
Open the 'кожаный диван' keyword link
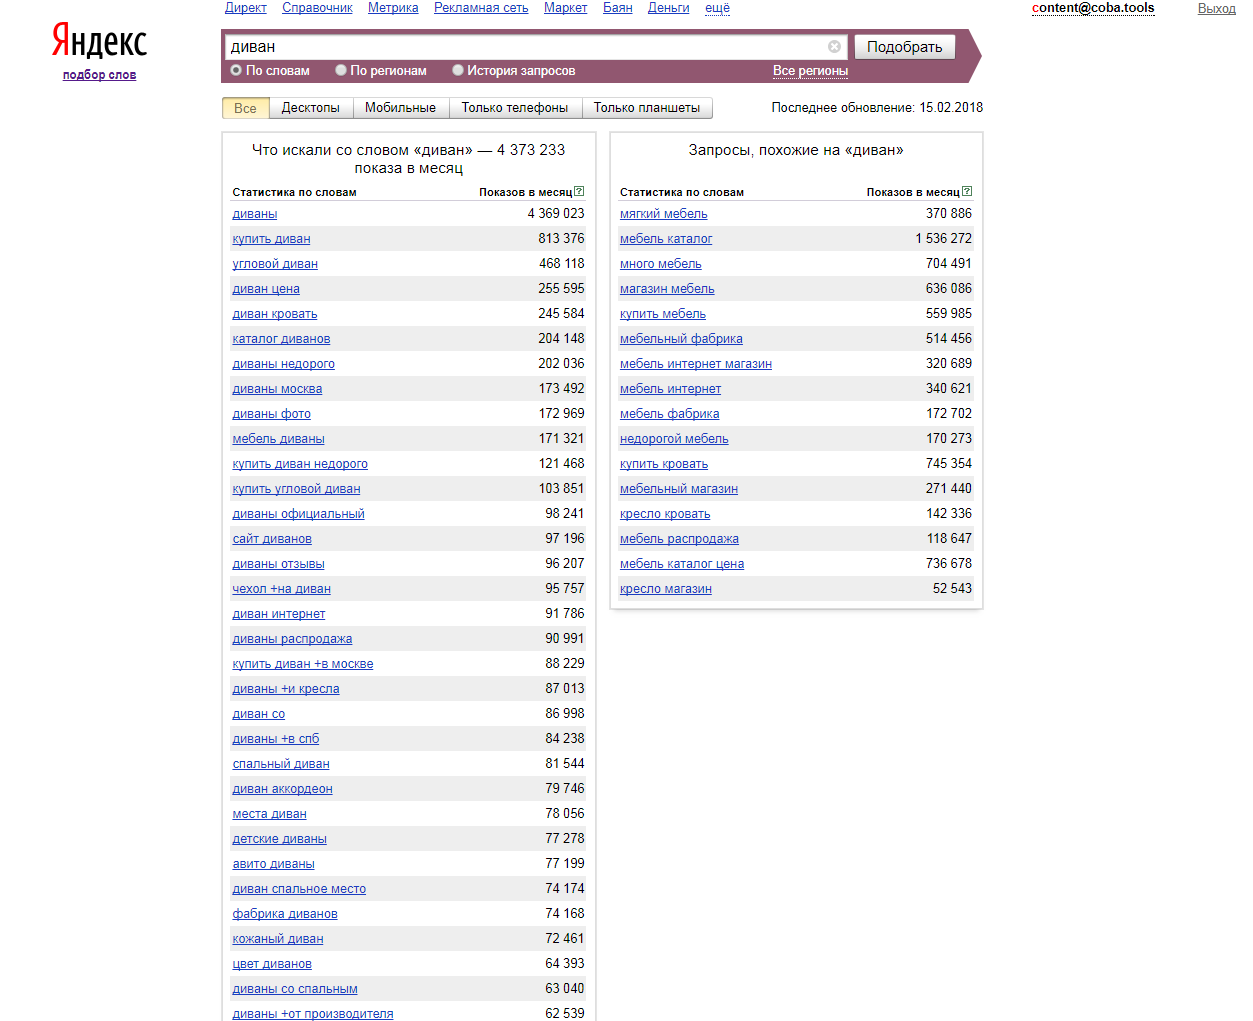pos(278,939)
